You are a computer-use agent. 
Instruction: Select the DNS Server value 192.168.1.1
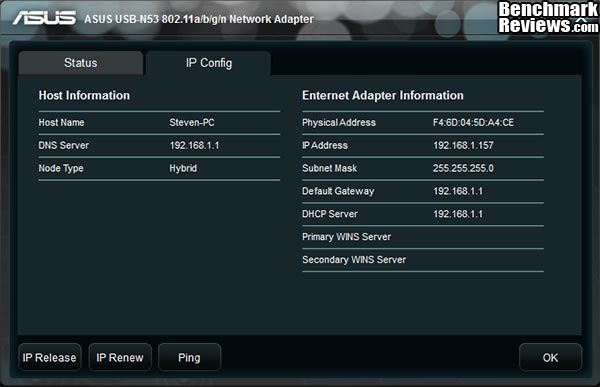[194, 145]
